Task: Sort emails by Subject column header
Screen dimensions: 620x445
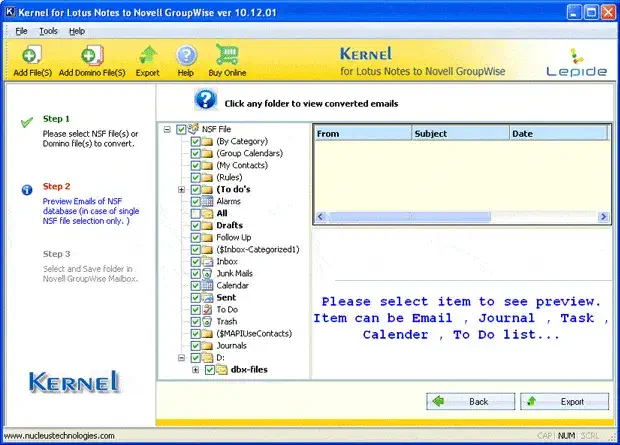Action: point(460,133)
